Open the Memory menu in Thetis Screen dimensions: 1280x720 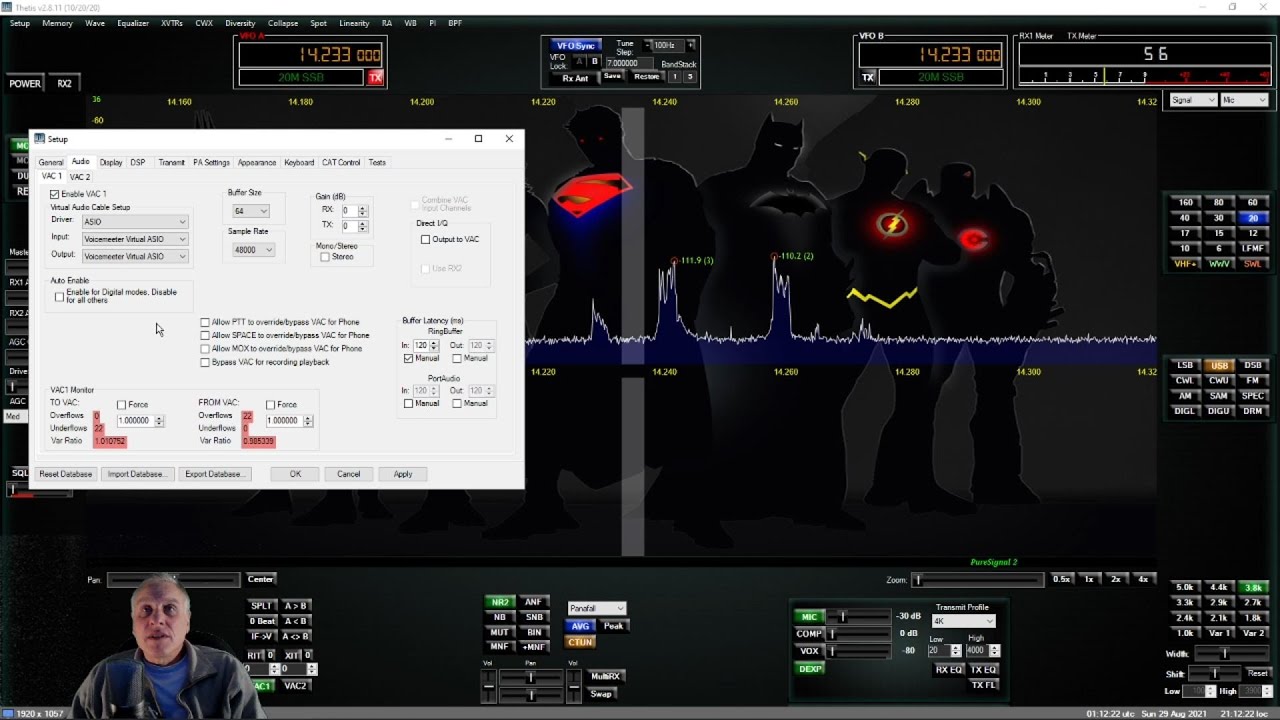tap(57, 23)
